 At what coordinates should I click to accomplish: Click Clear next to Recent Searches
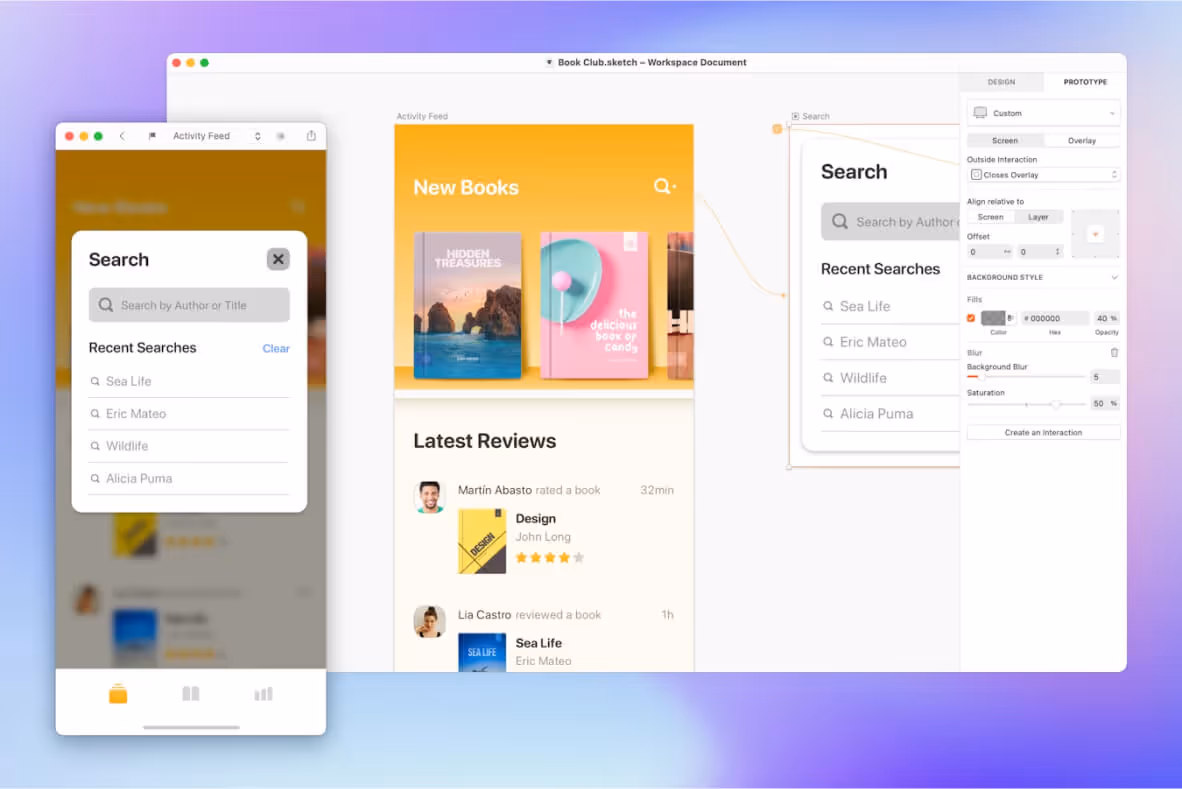pyautogui.click(x=275, y=348)
